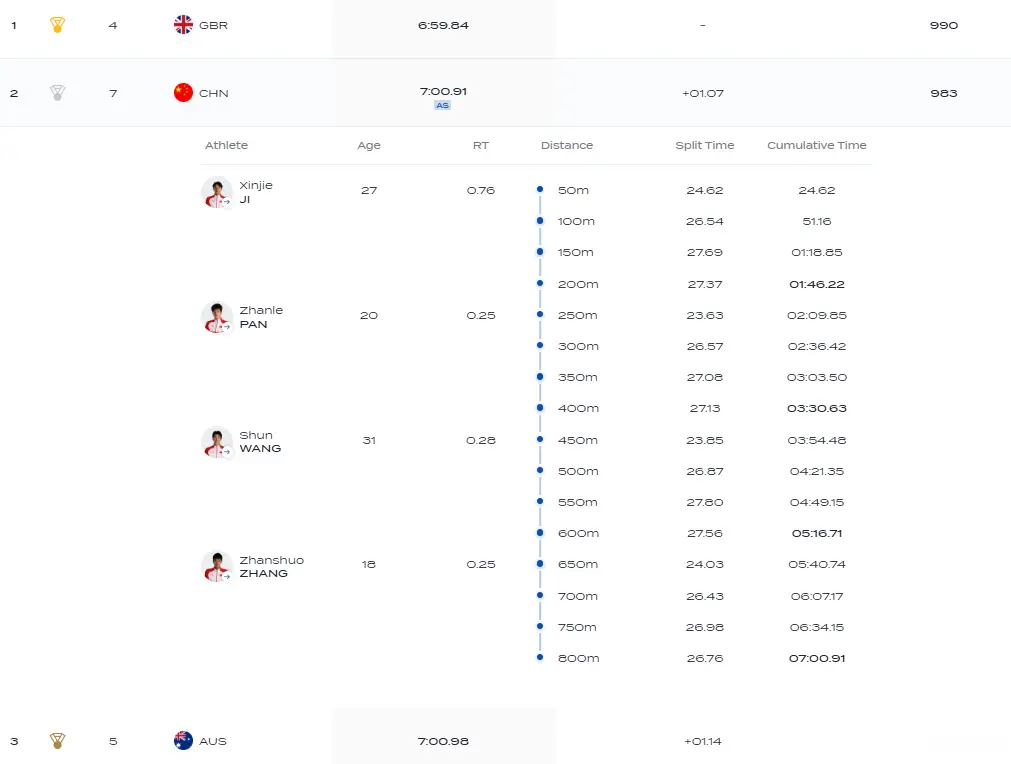The height and width of the screenshot is (764, 1011).
Task: Open Shun WANG's athlete photo
Action: (217, 442)
